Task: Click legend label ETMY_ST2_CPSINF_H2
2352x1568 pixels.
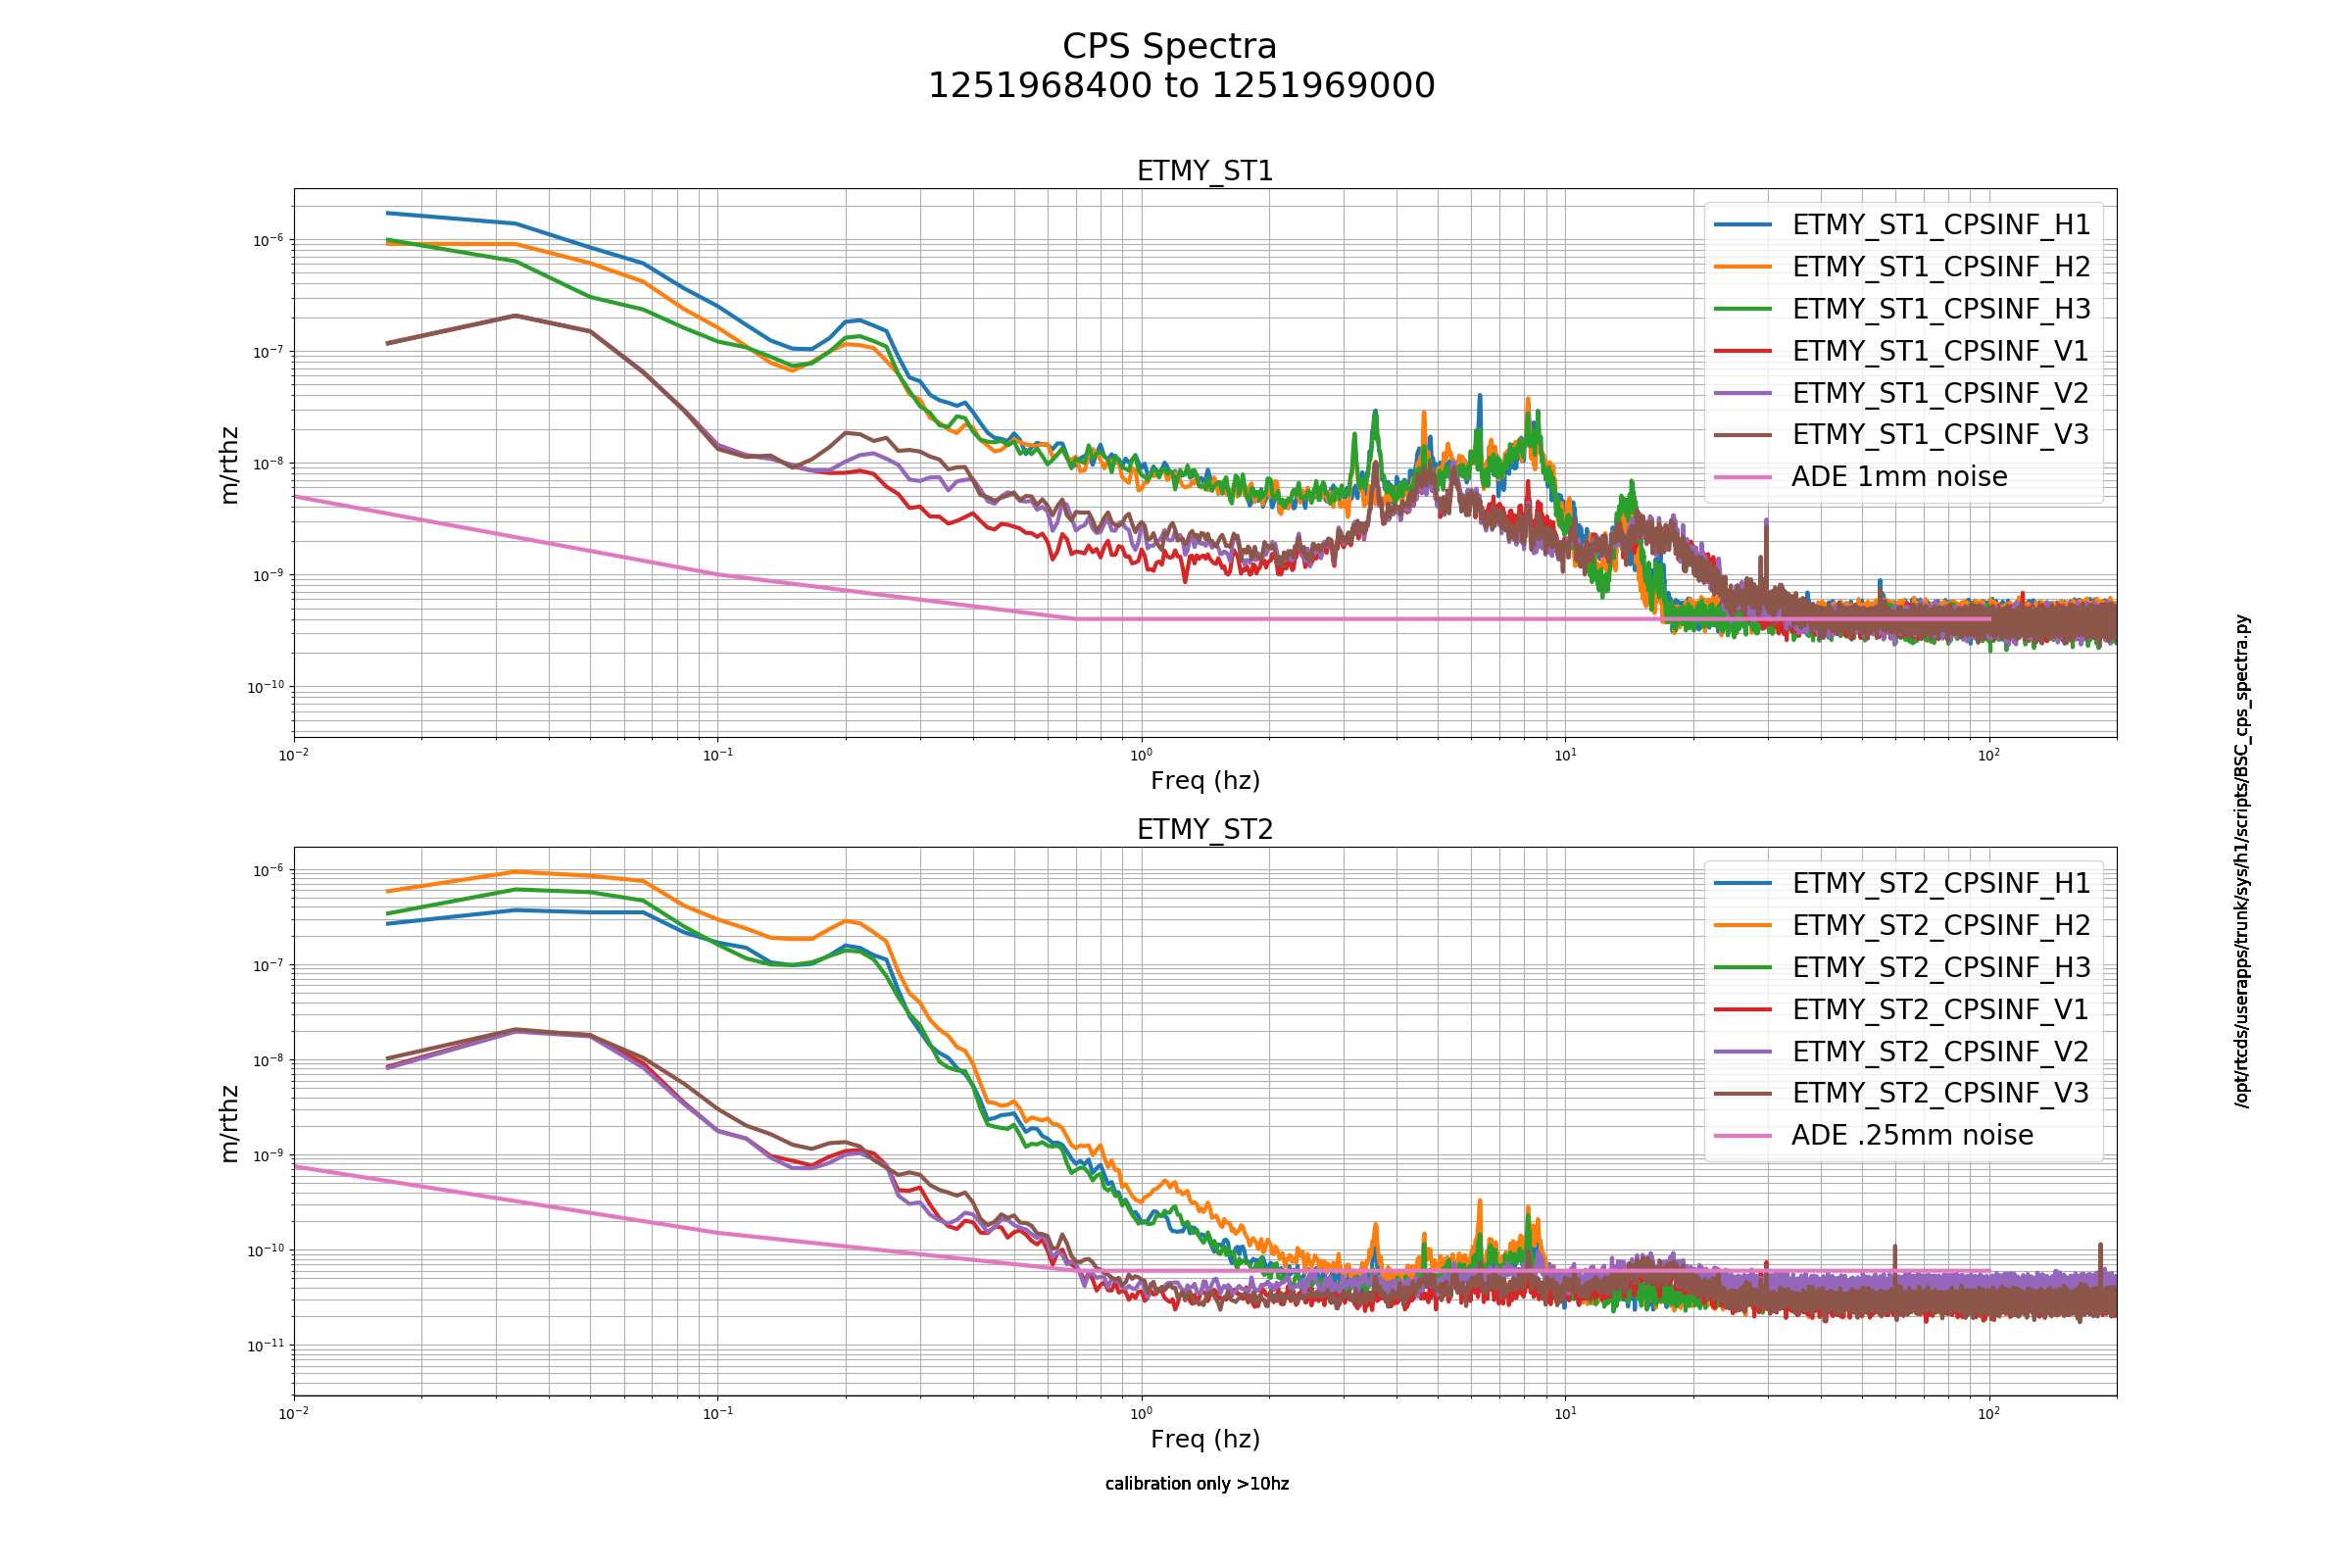Action: pyautogui.click(x=1941, y=925)
